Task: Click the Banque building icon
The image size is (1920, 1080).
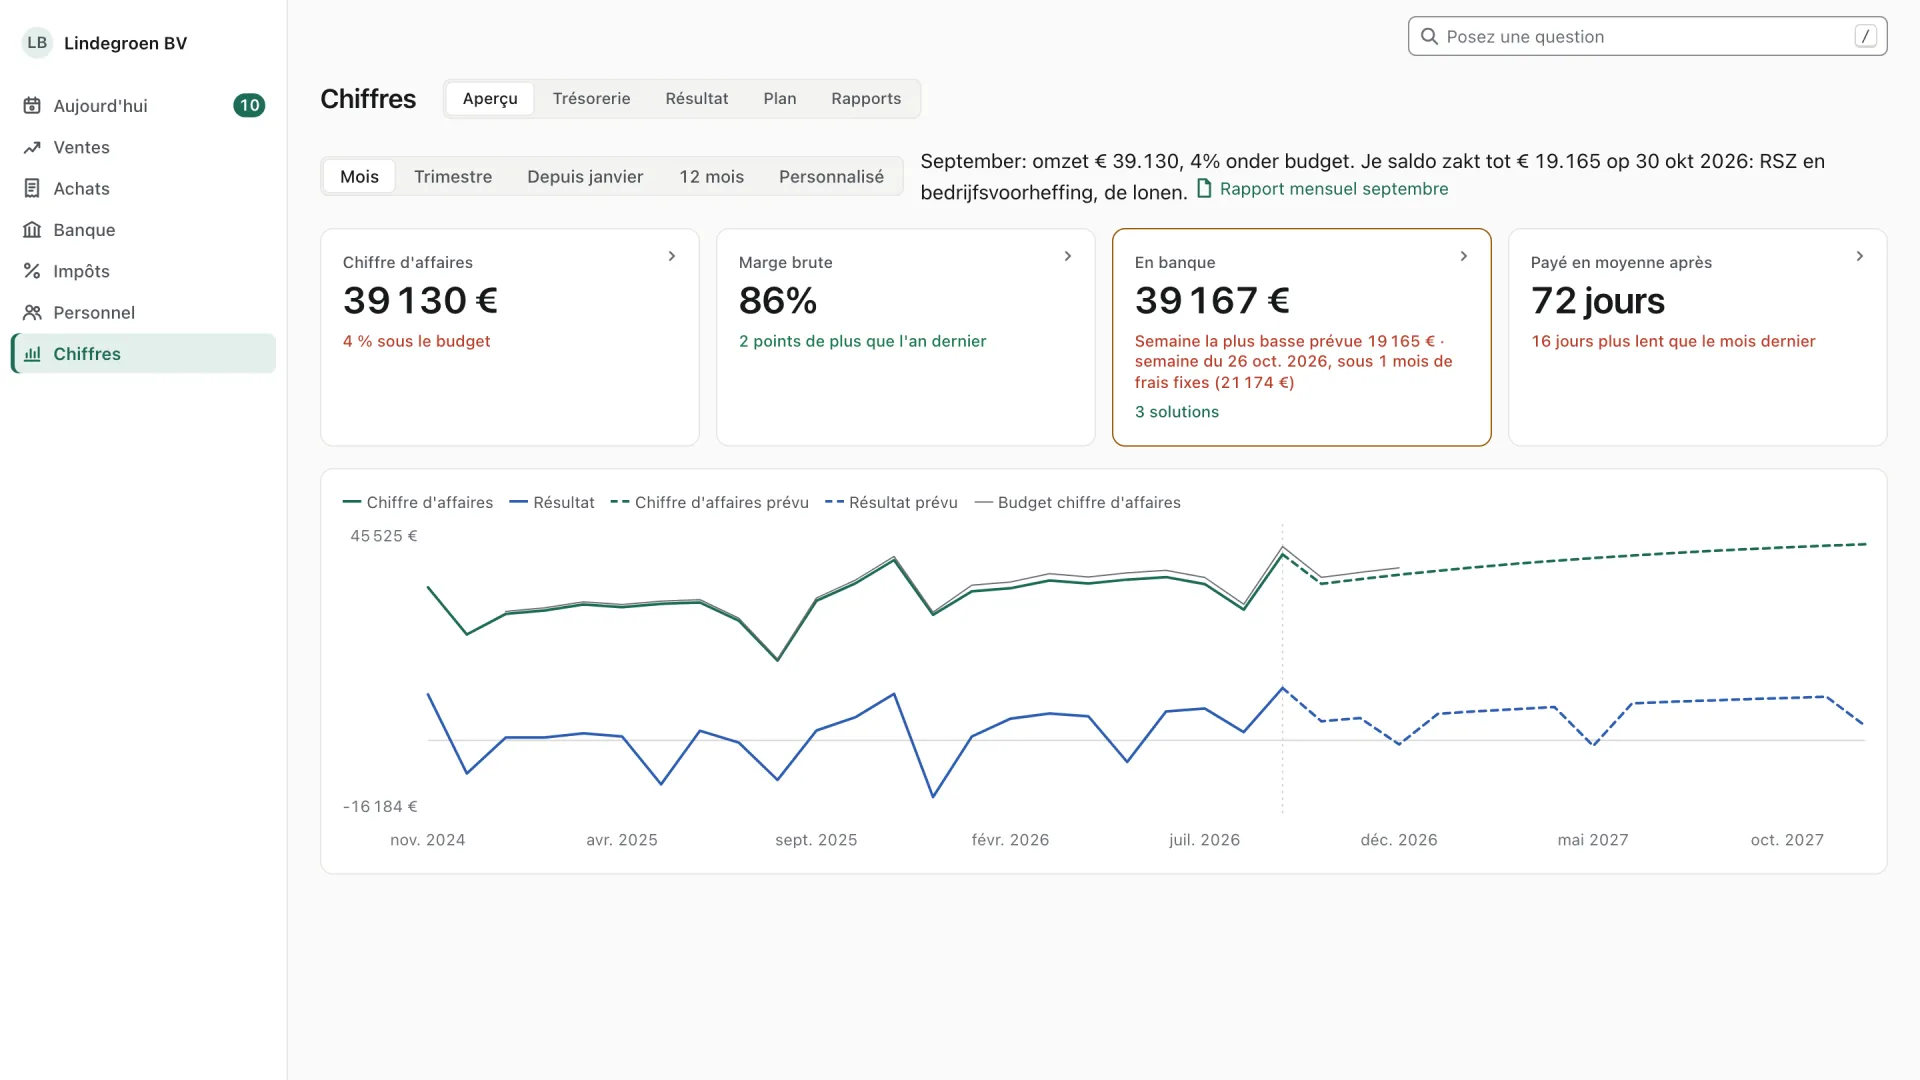Action: tap(32, 230)
